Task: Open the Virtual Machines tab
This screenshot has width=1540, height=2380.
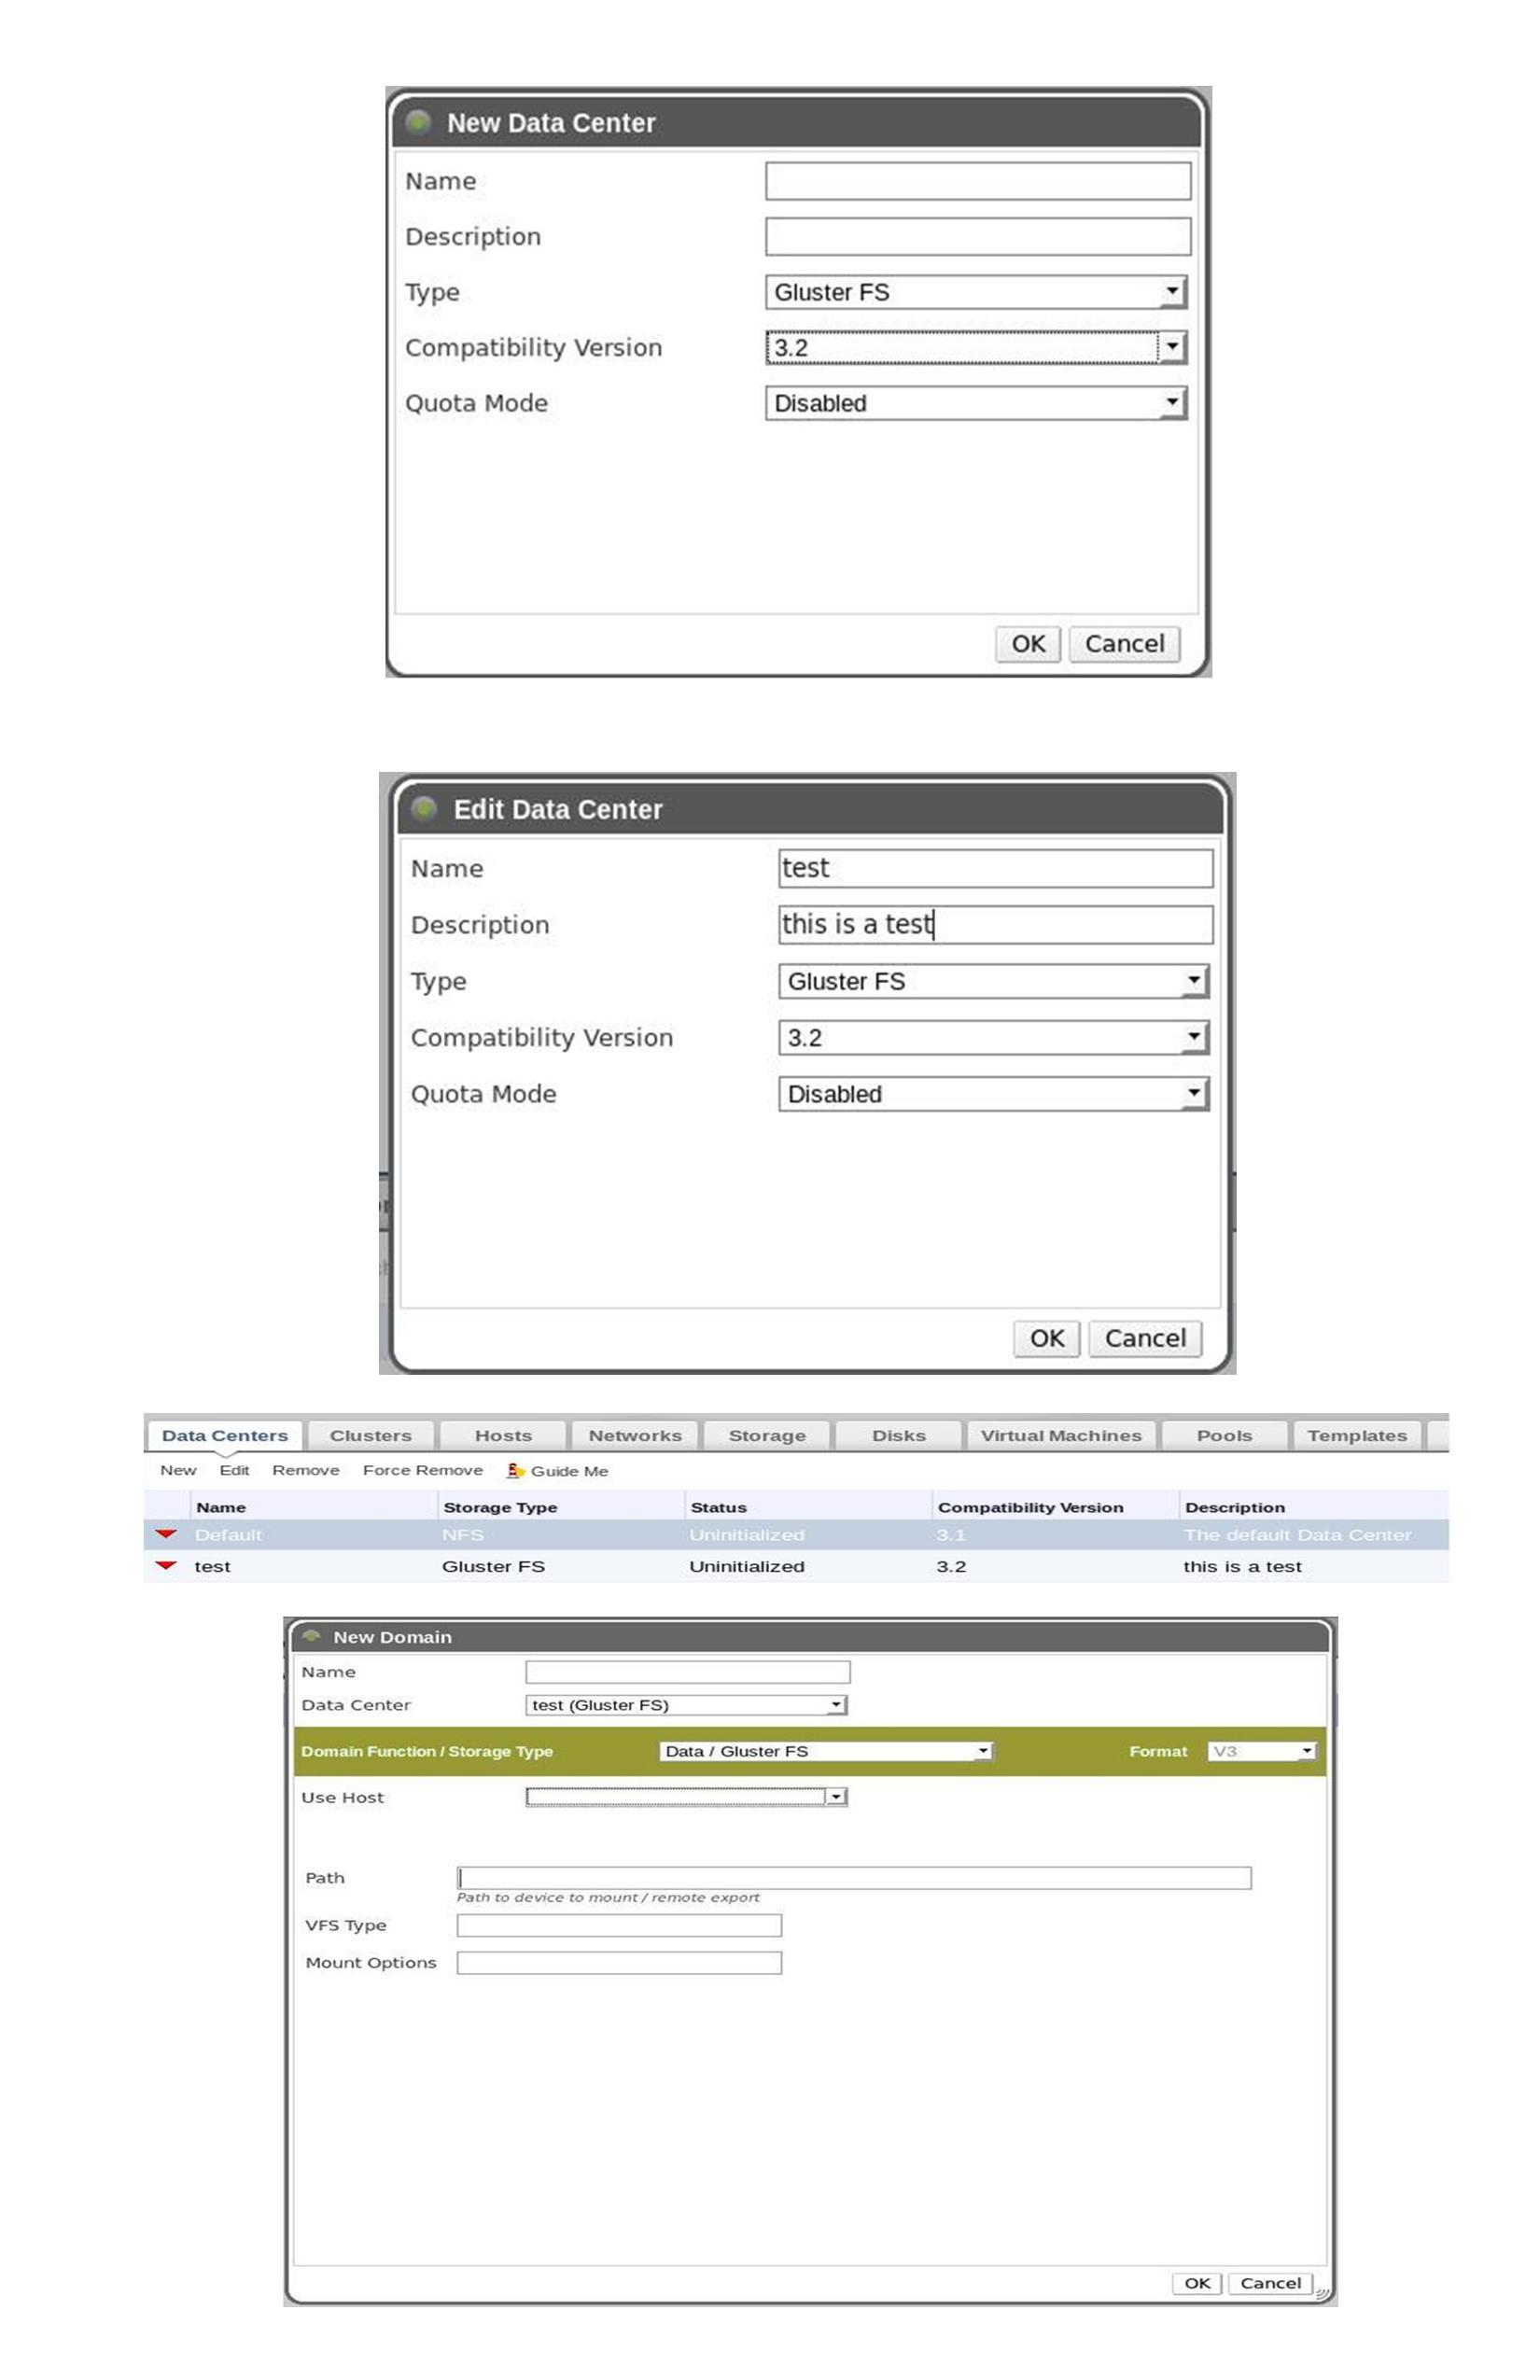Action: [x=1060, y=1435]
